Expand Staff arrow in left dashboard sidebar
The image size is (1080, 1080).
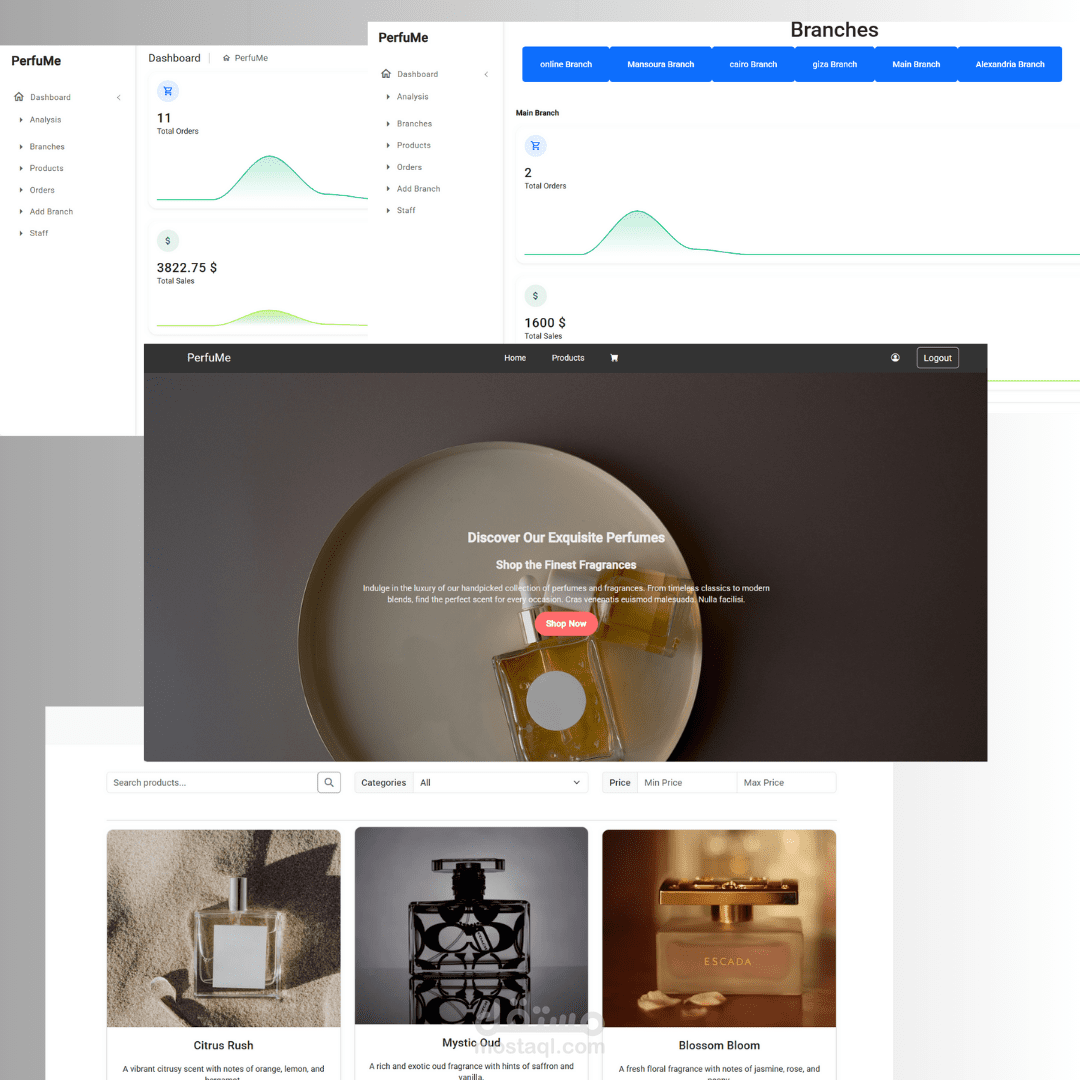pos(21,233)
